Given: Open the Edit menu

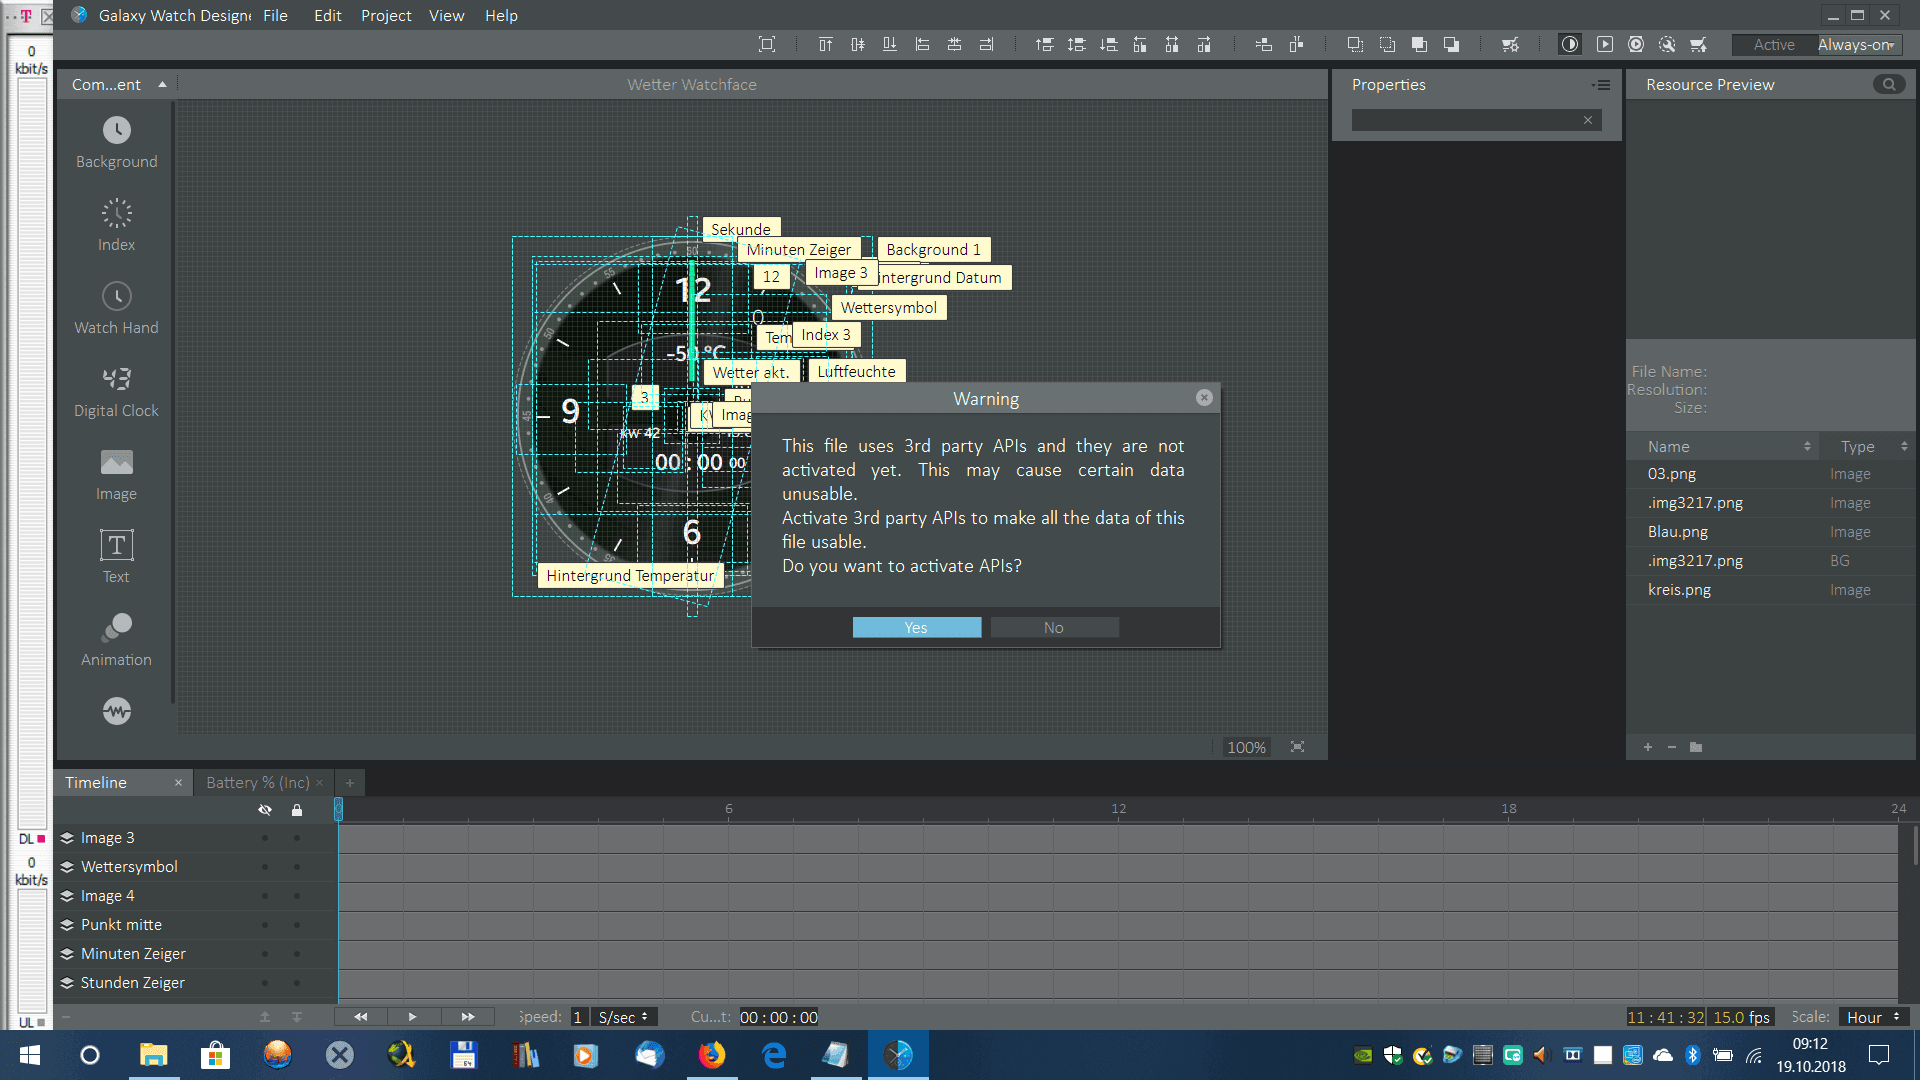Looking at the screenshot, I should pos(327,15).
